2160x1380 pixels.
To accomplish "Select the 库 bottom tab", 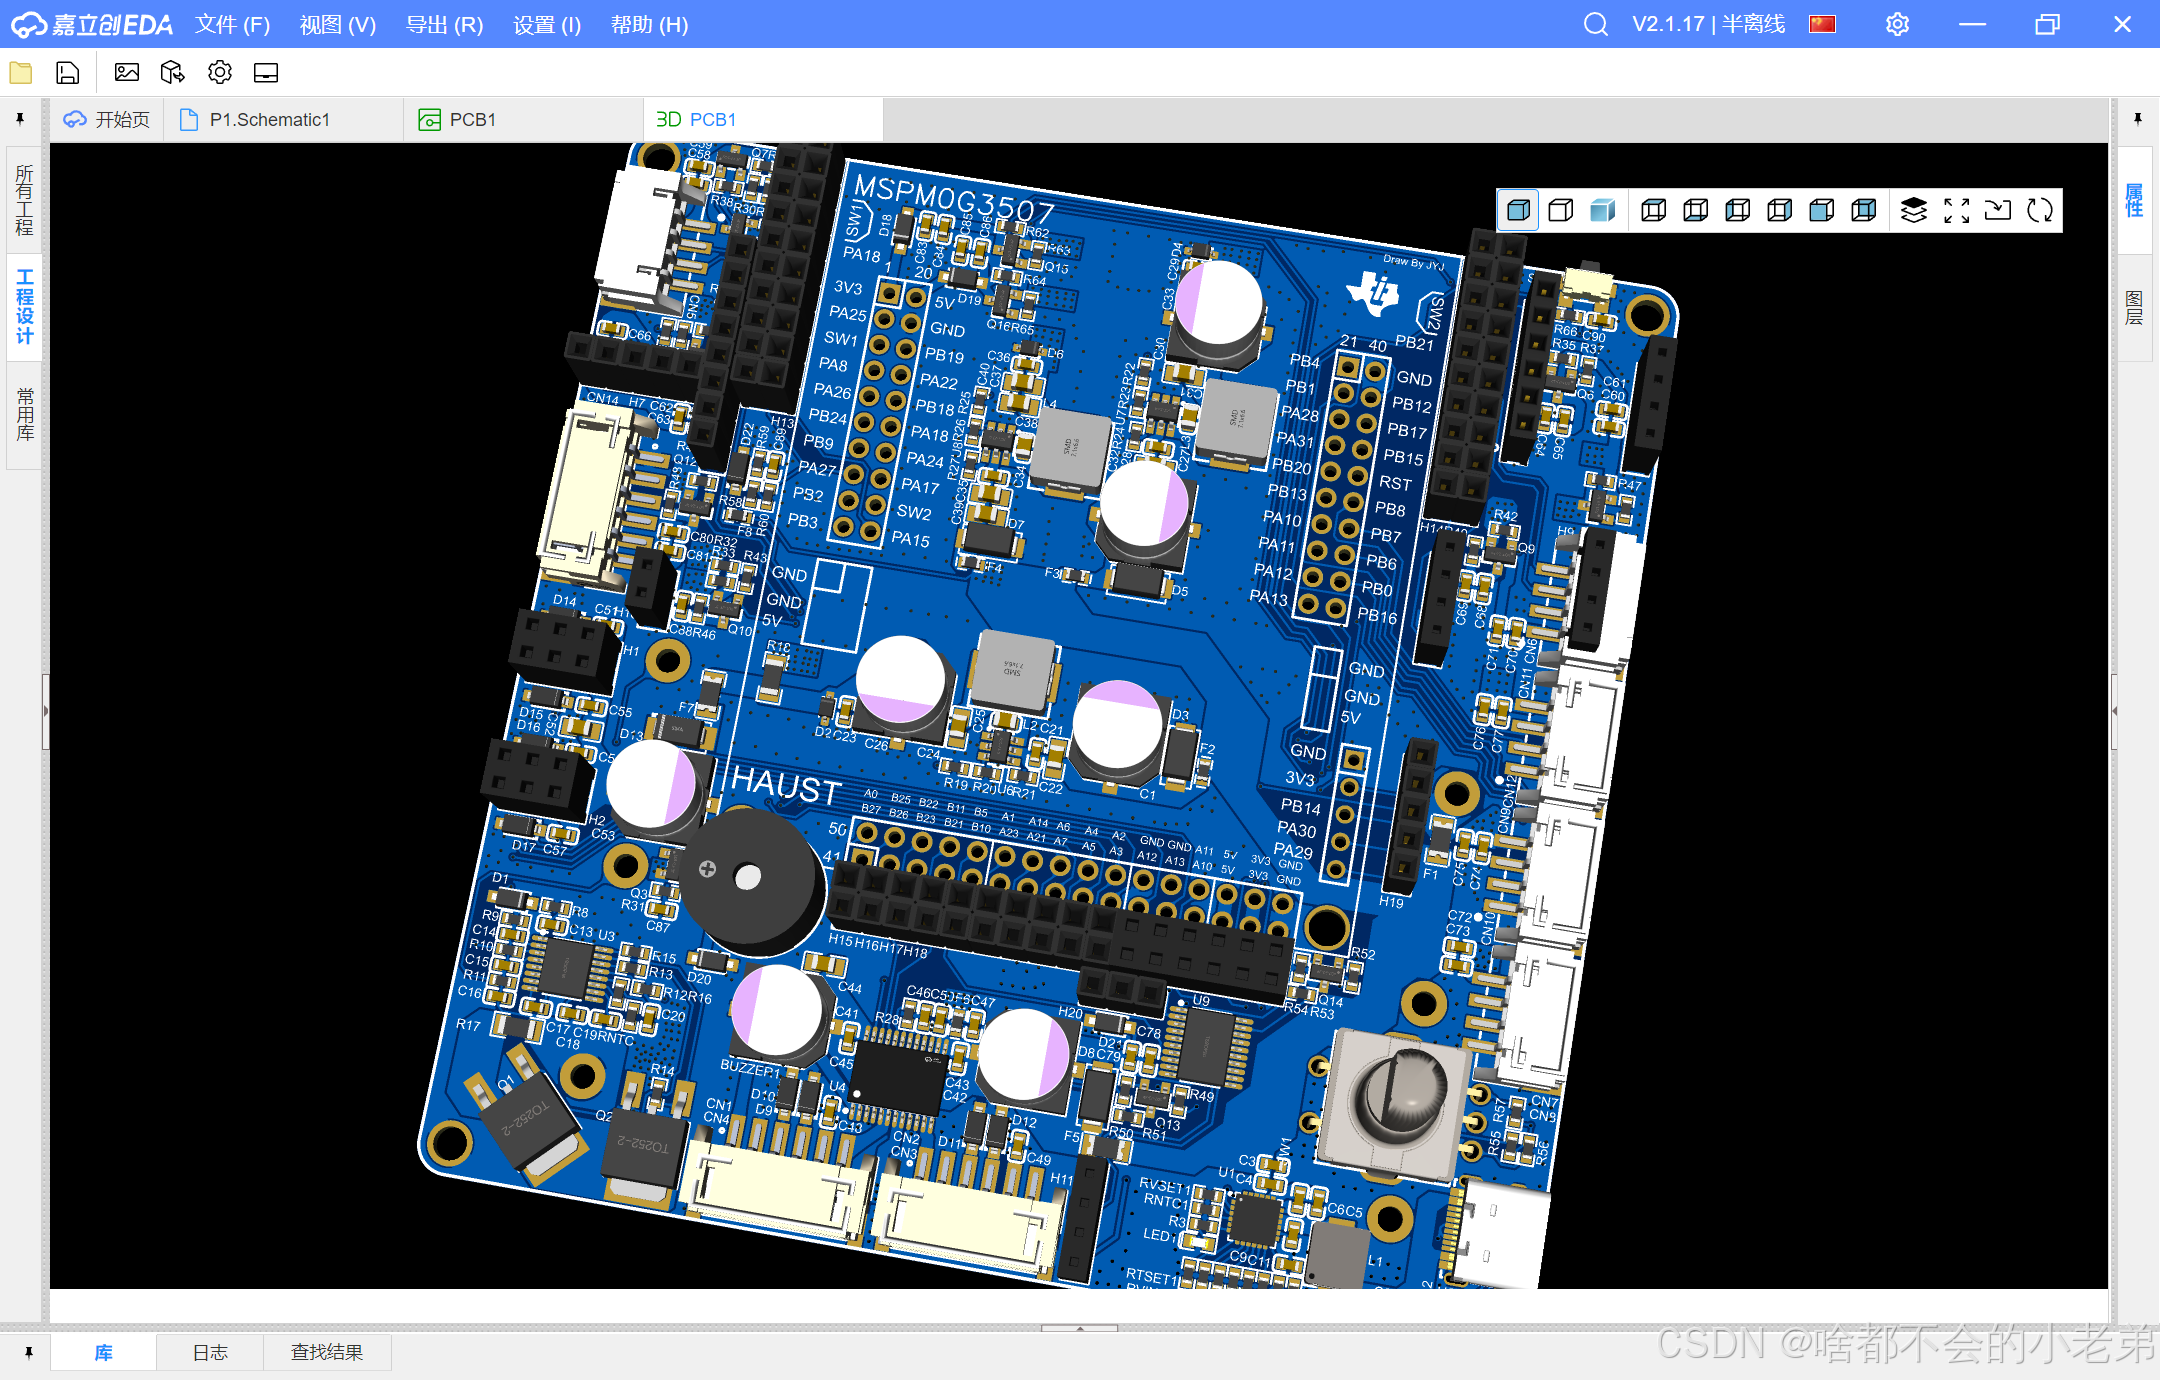I will pos(103,1353).
